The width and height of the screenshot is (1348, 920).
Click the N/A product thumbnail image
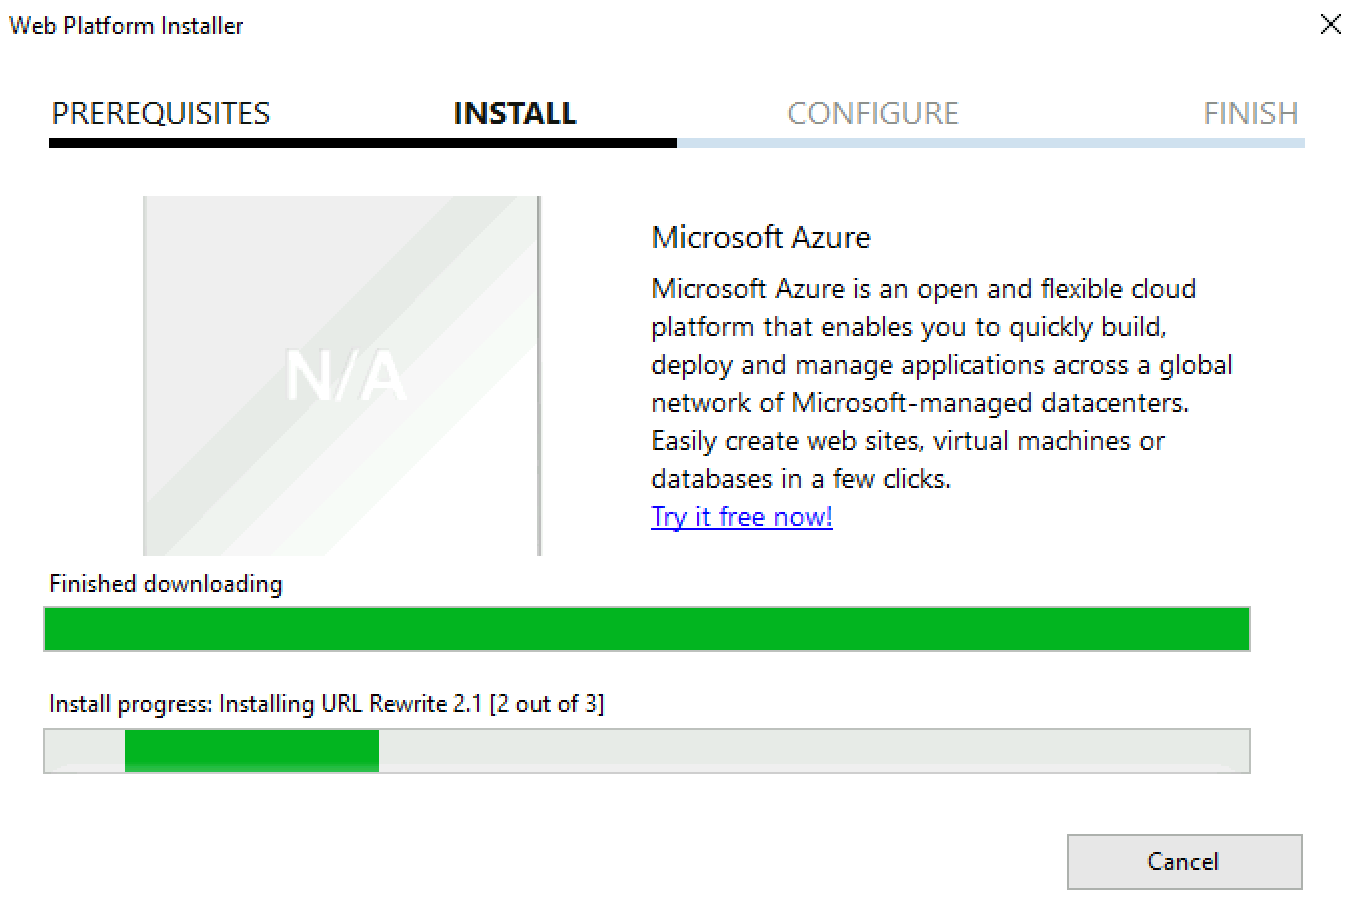[x=340, y=375]
